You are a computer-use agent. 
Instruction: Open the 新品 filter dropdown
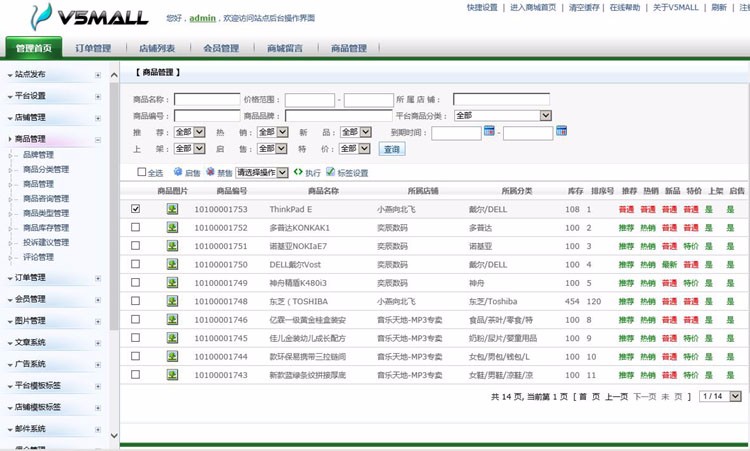(x=356, y=132)
